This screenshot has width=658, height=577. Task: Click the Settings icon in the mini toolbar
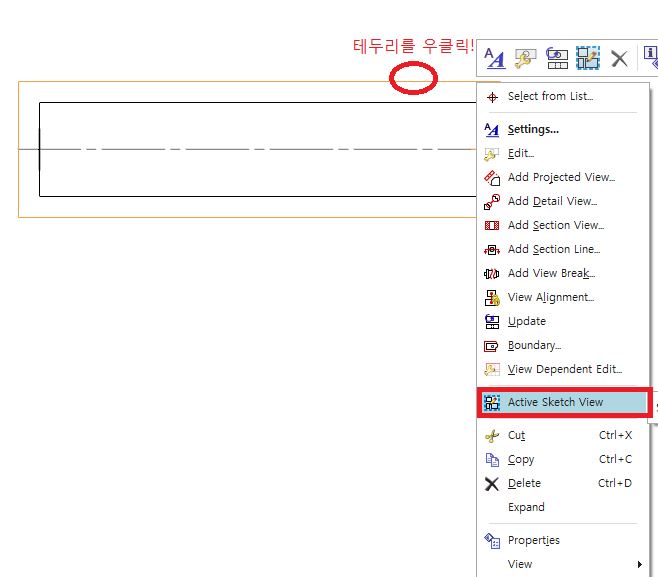[494, 58]
